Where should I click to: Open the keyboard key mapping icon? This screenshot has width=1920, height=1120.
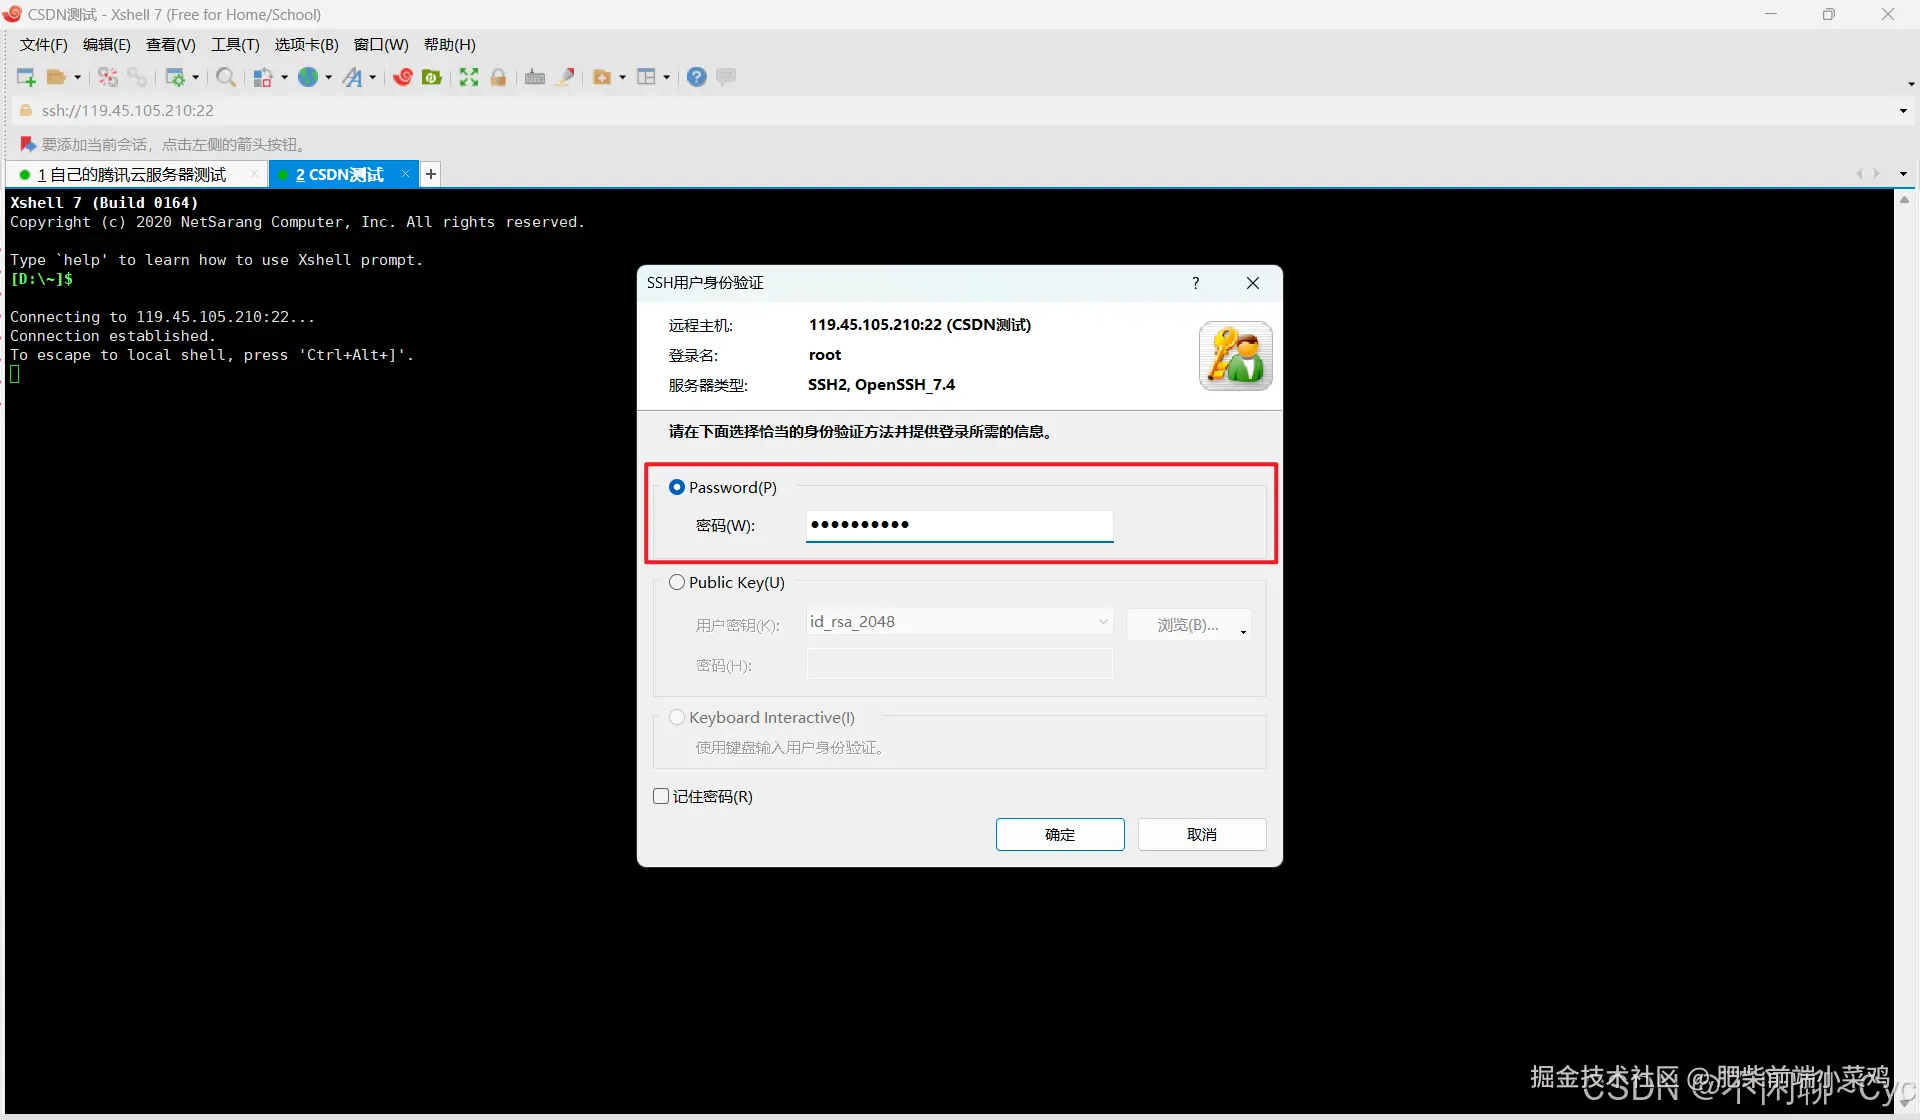coord(535,77)
